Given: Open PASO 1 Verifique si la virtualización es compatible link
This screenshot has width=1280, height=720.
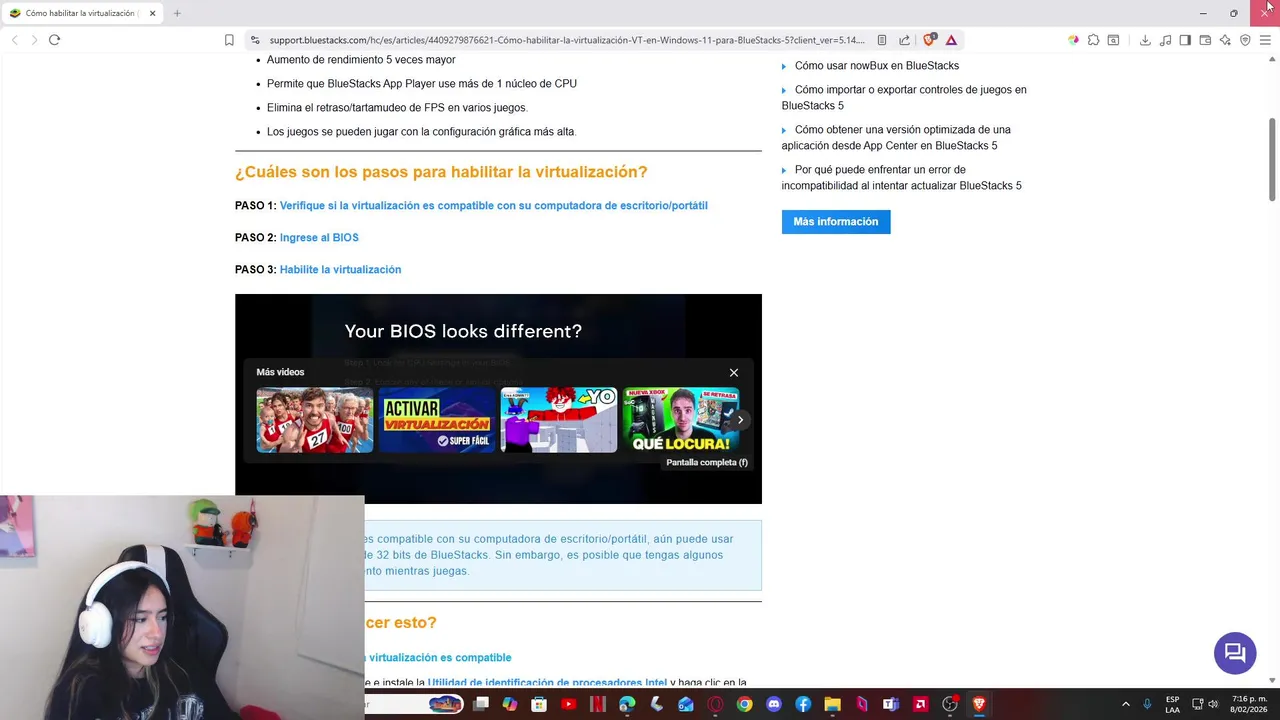Looking at the screenshot, I should click(493, 205).
